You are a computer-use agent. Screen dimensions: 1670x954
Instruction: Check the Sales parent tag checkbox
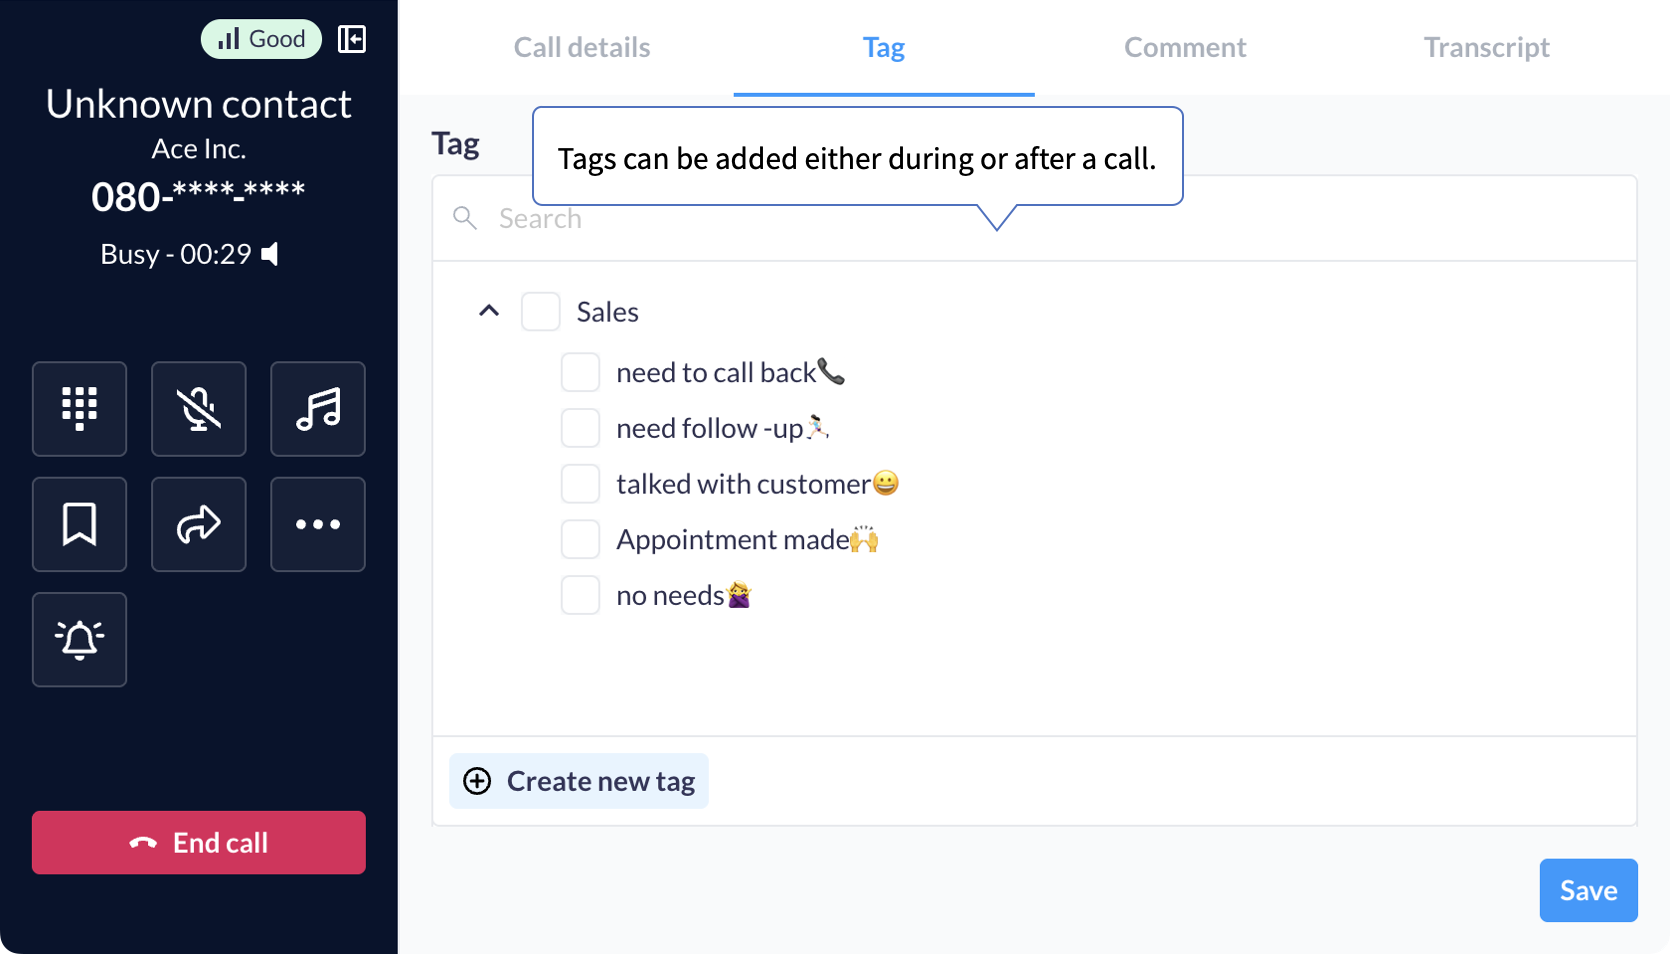point(541,312)
